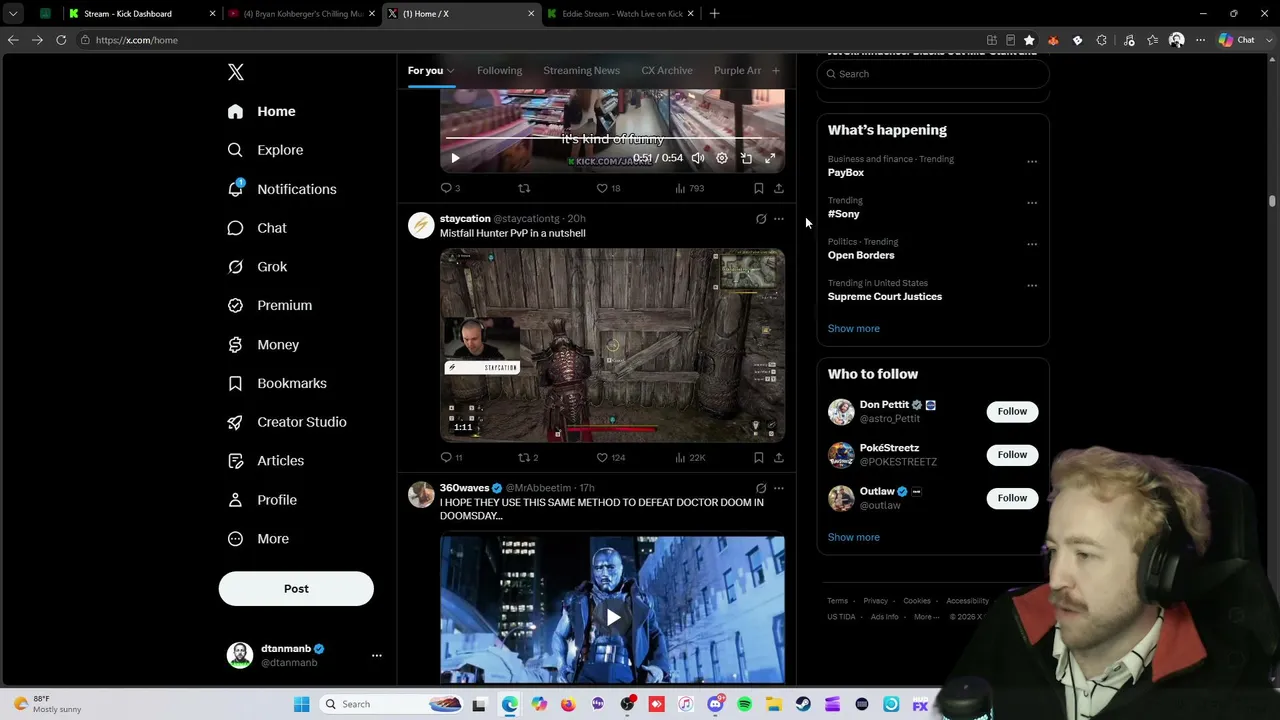Bookmark staycation's Mistfall Hunter post
Viewport: 1280px width, 720px height.
759,457
